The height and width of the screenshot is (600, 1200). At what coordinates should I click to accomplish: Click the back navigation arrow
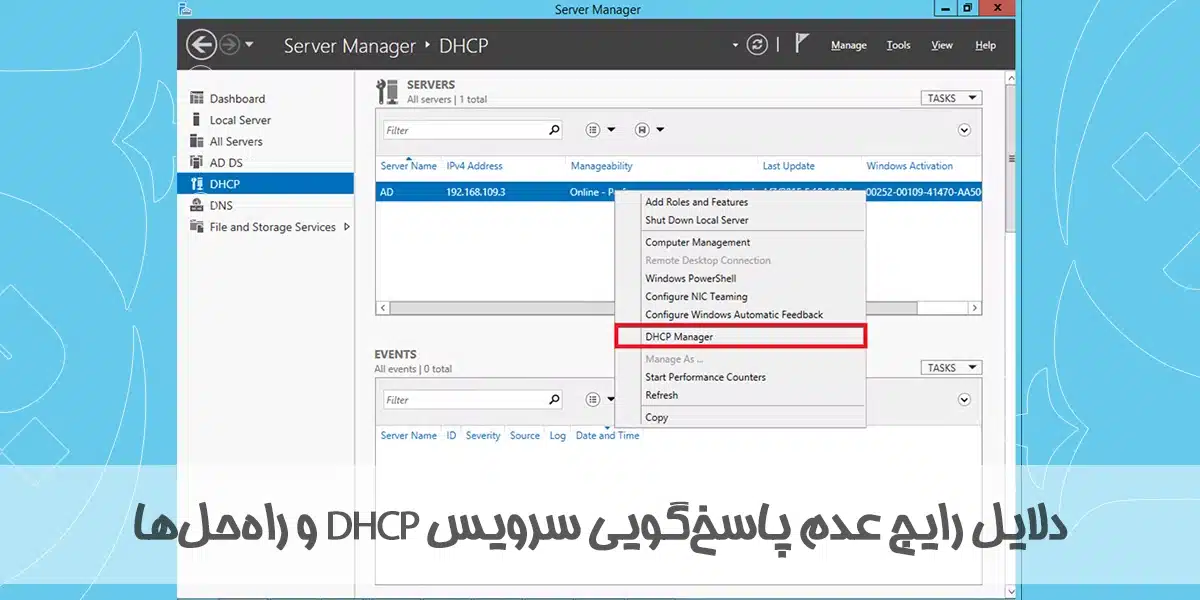(x=202, y=45)
